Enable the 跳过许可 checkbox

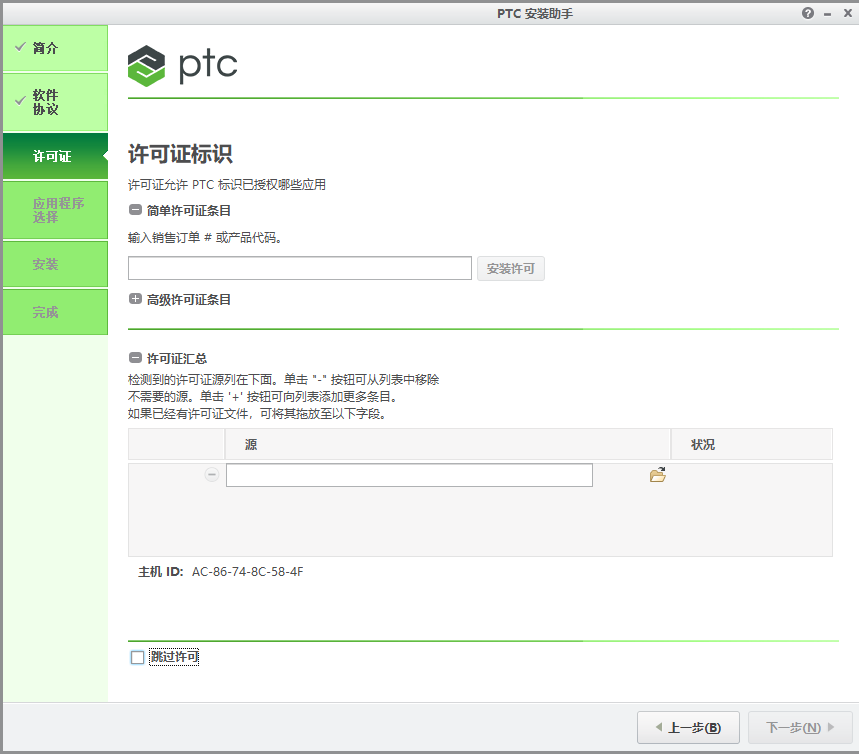136,657
